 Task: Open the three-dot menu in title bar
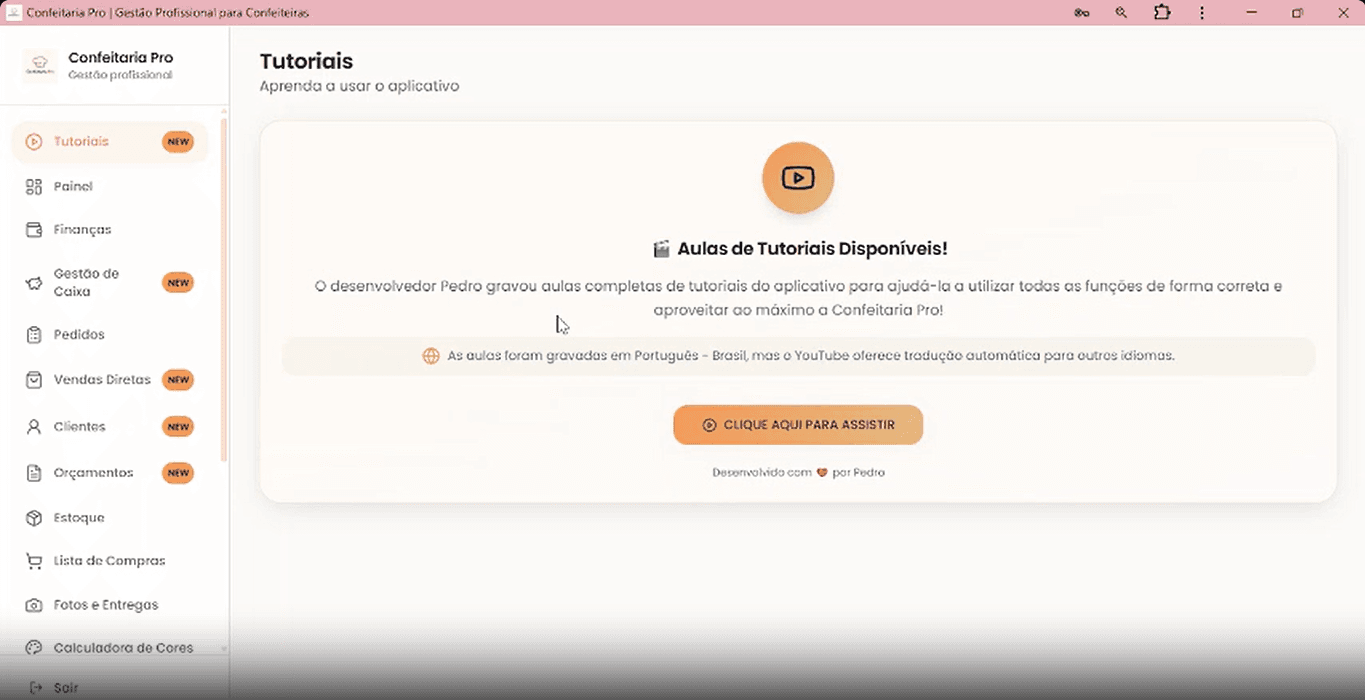point(1202,13)
